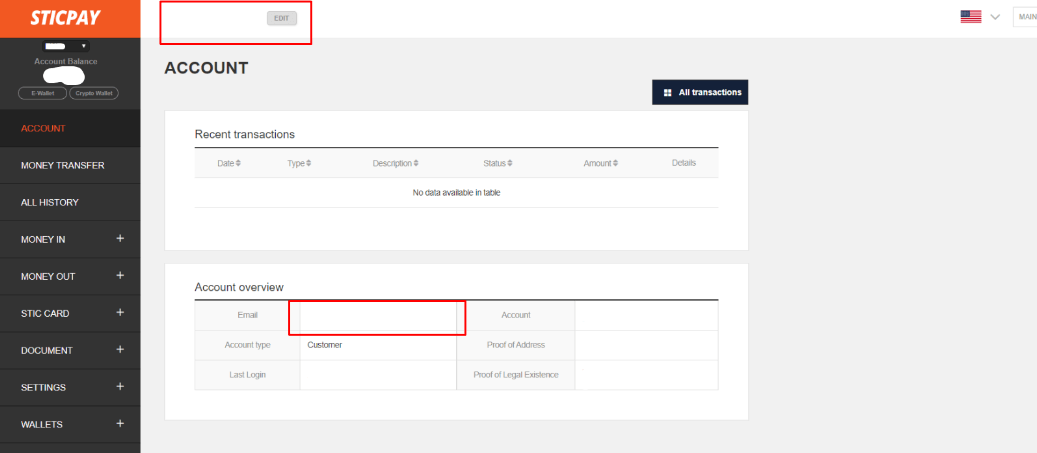Image resolution: width=1037 pixels, height=453 pixels.
Task: Sort transactions by Status column arrows
Action: [509, 163]
